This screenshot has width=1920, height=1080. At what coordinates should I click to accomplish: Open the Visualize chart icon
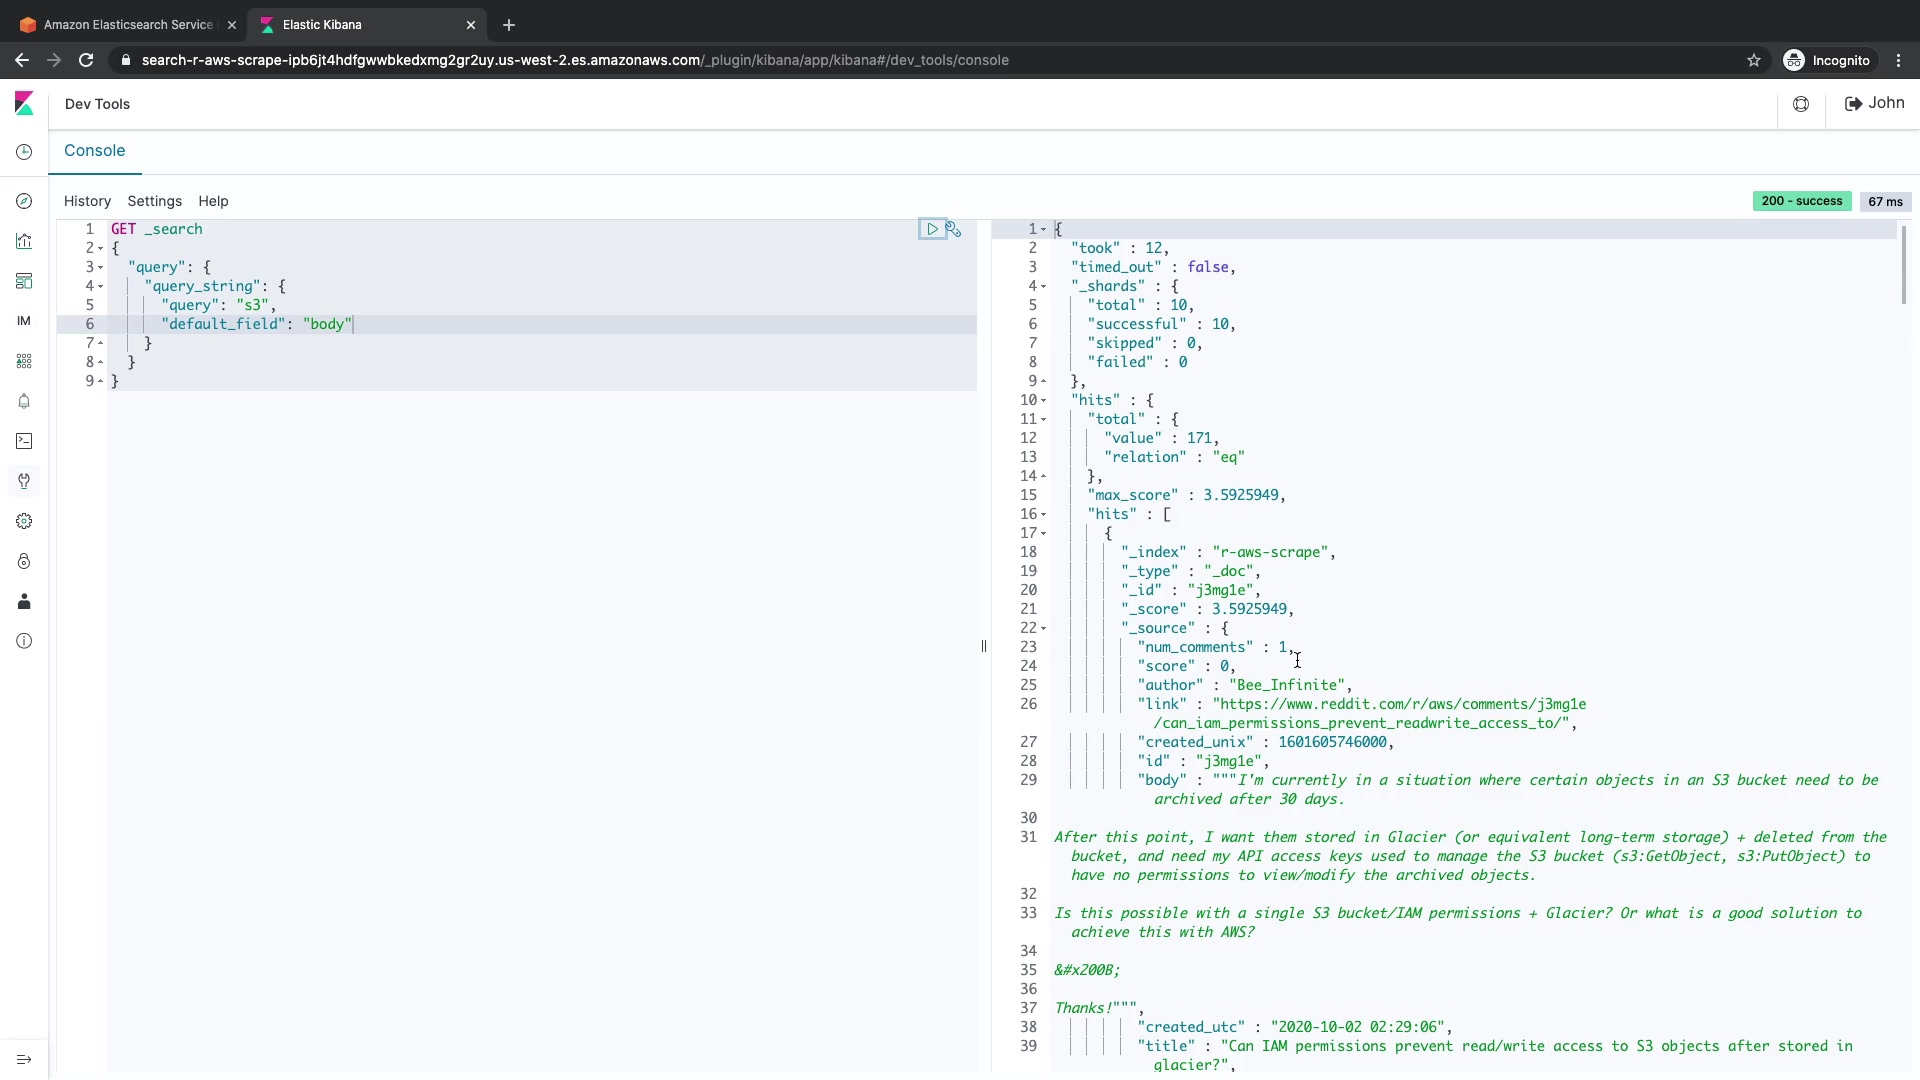24,241
